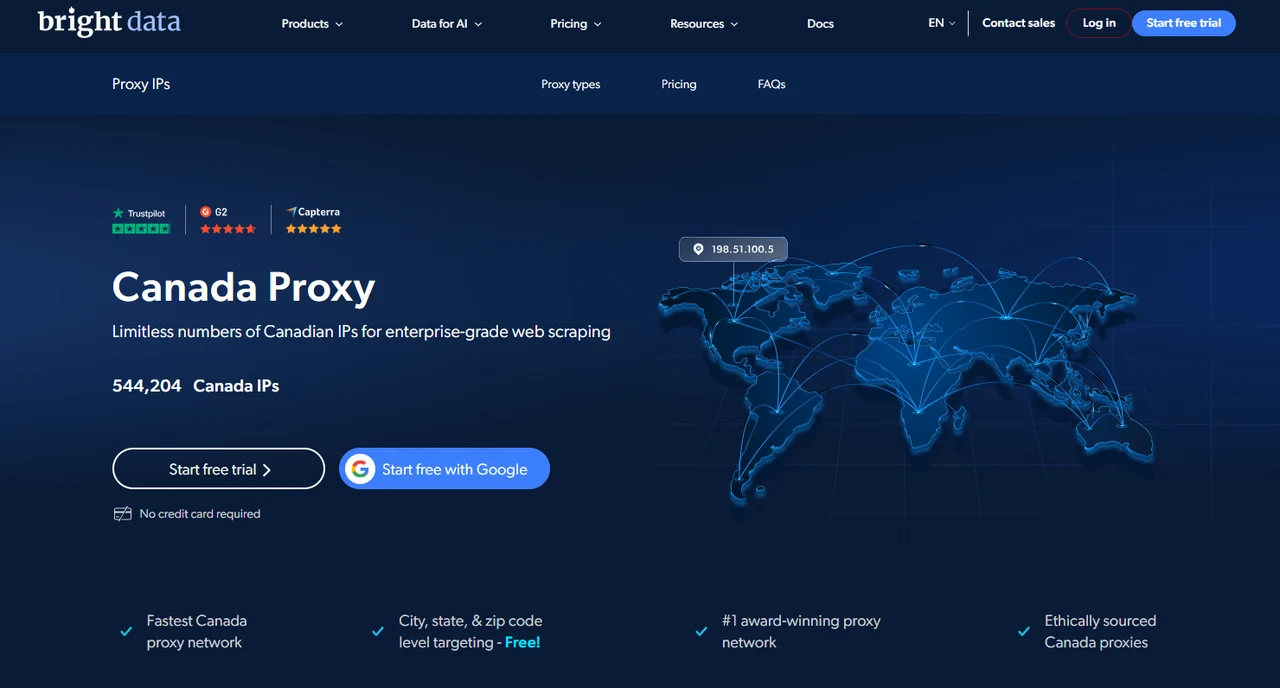The height and width of the screenshot is (688, 1280).
Task: Click checkmark beside #1 award-winning proxy network
Action: (701, 632)
